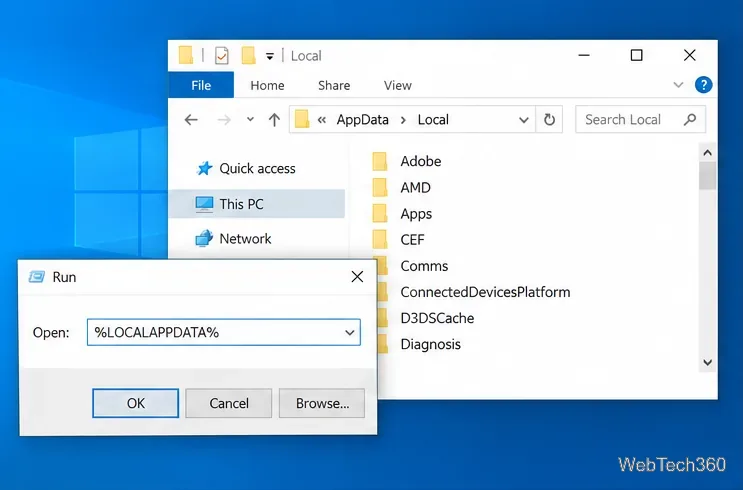This screenshot has height=490, width=743.
Task: Click the Run dialog title icon
Action: pos(36,277)
